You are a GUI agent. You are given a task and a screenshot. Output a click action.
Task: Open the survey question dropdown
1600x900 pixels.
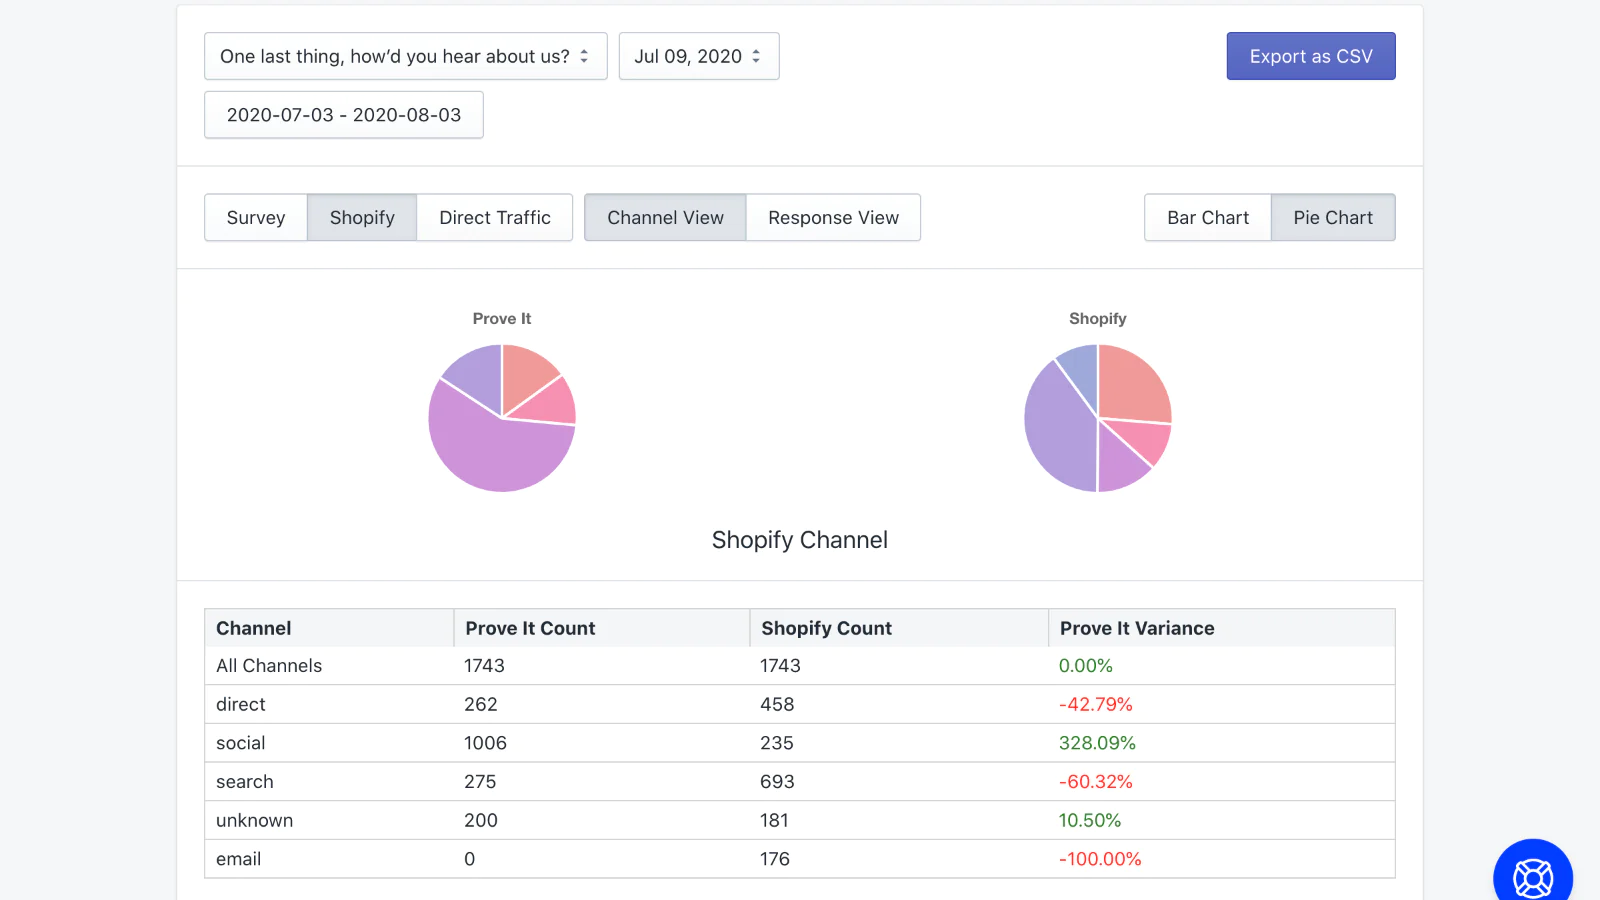(406, 56)
